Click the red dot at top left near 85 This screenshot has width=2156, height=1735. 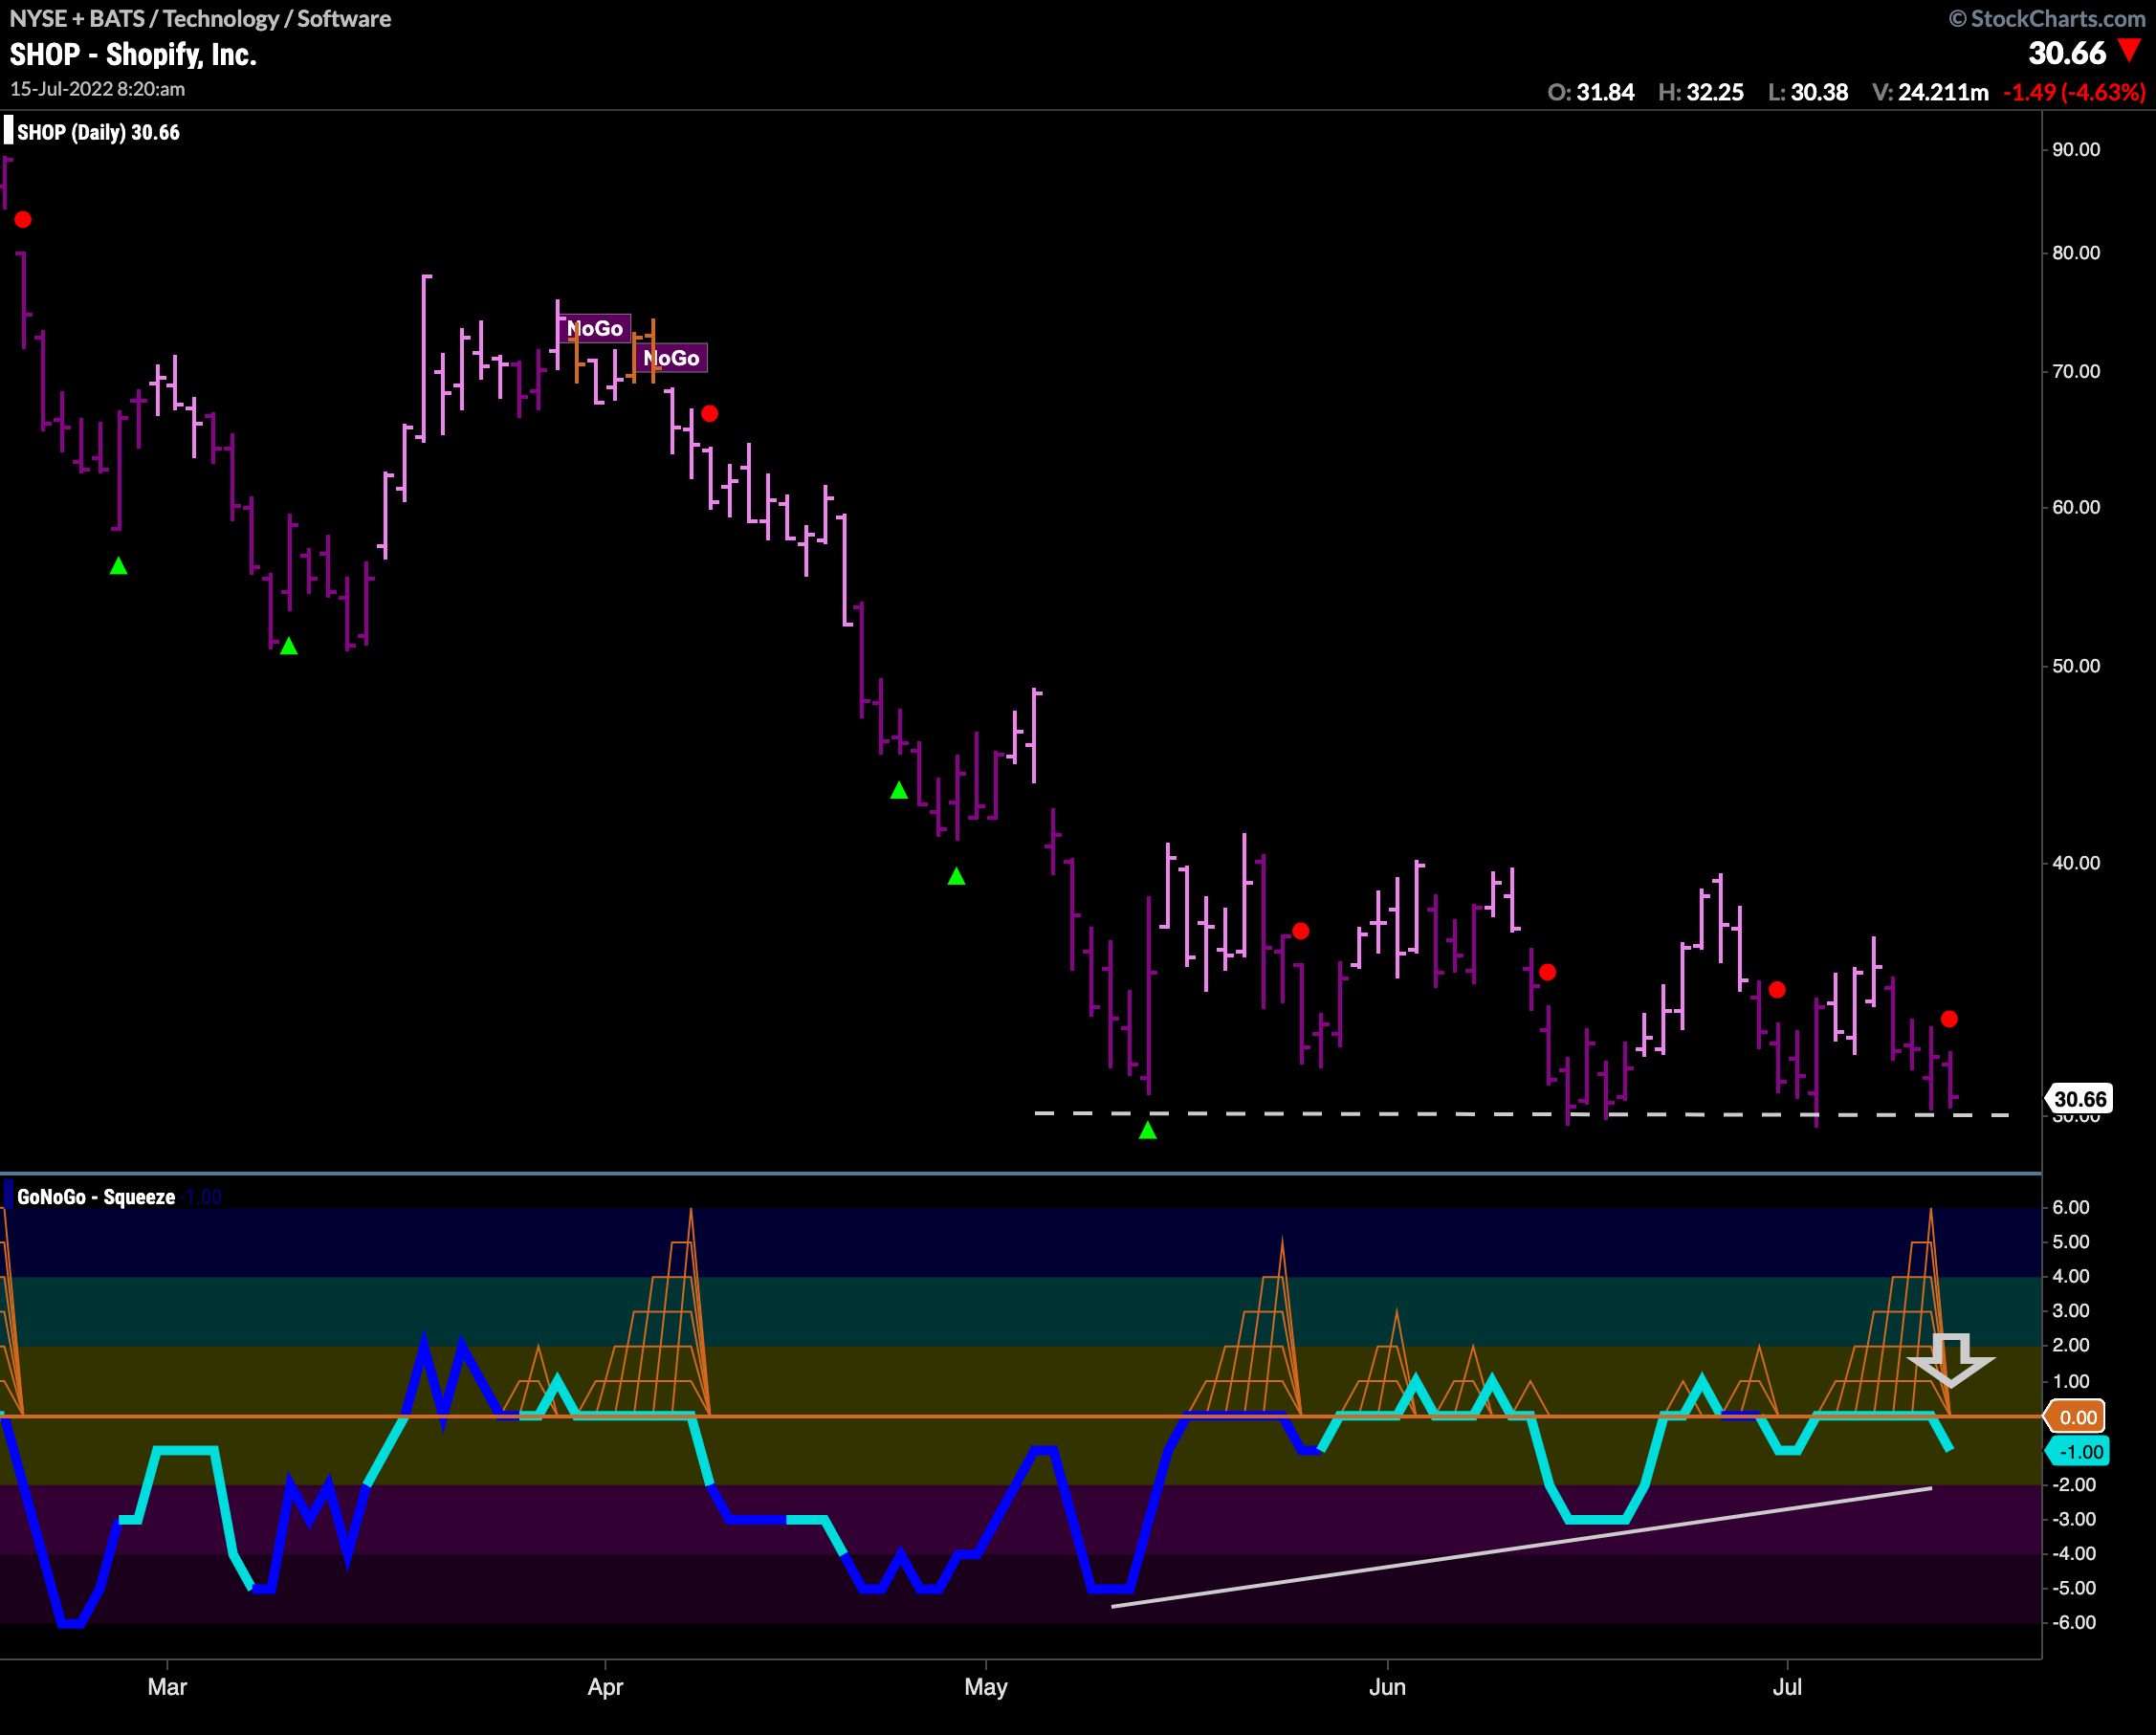point(23,219)
